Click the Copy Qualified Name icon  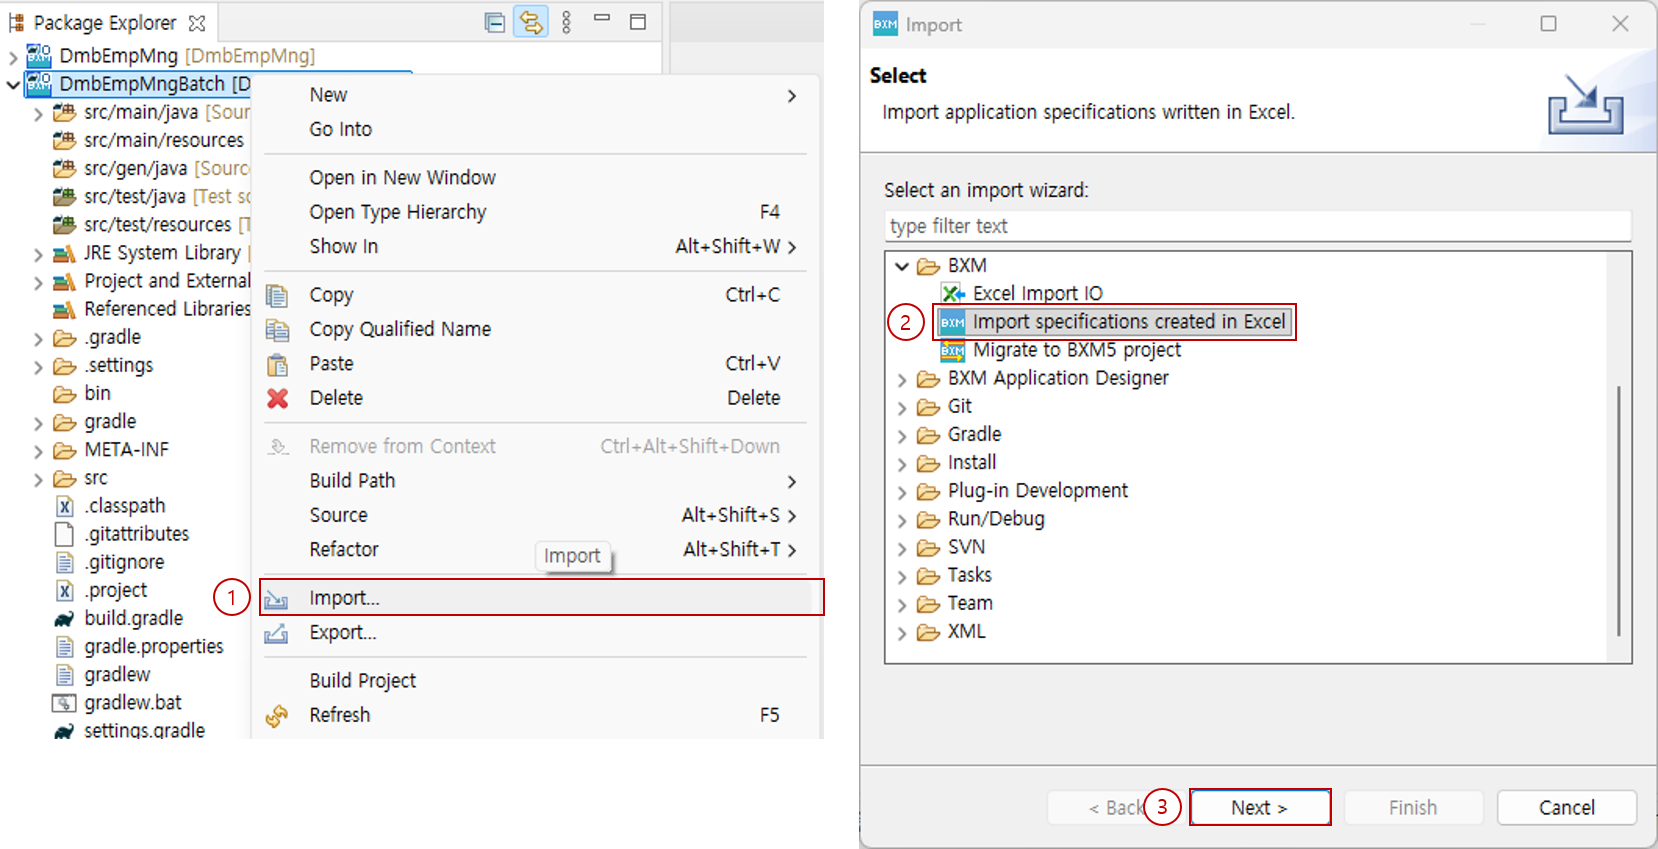pos(277,330)
